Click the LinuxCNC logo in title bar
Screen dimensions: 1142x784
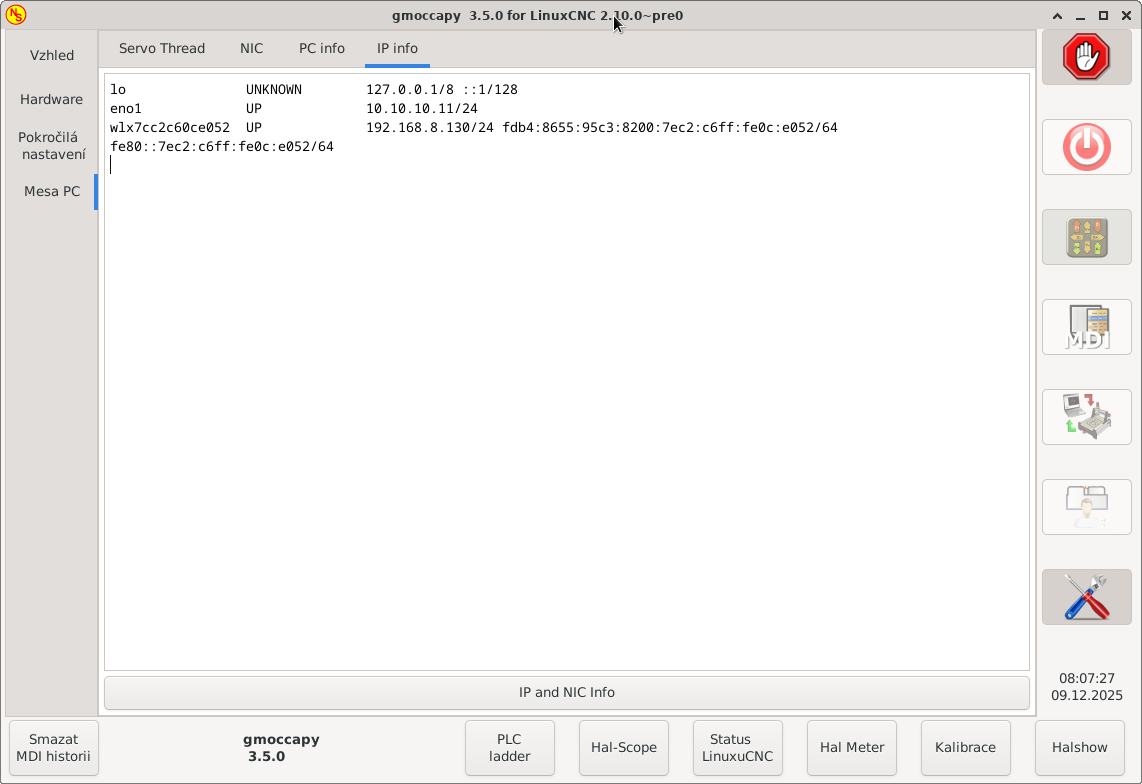tap(16, 15)
